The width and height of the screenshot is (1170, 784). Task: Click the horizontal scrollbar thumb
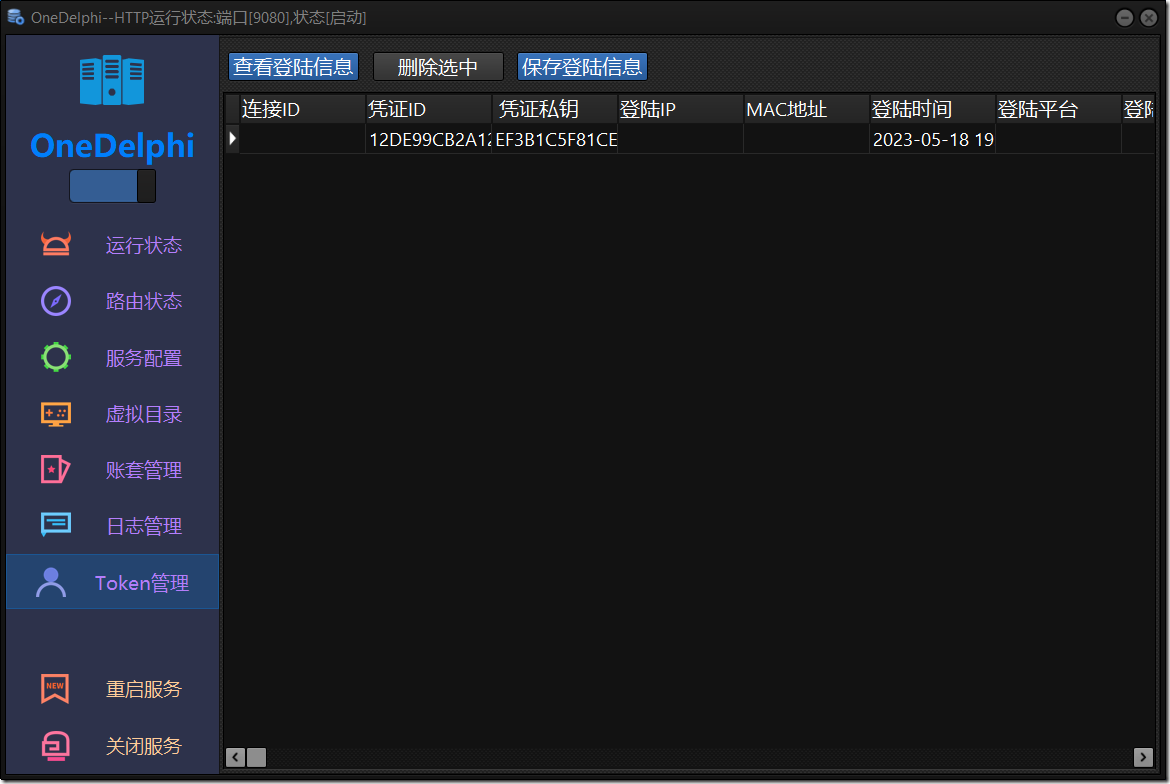[257, 757]
